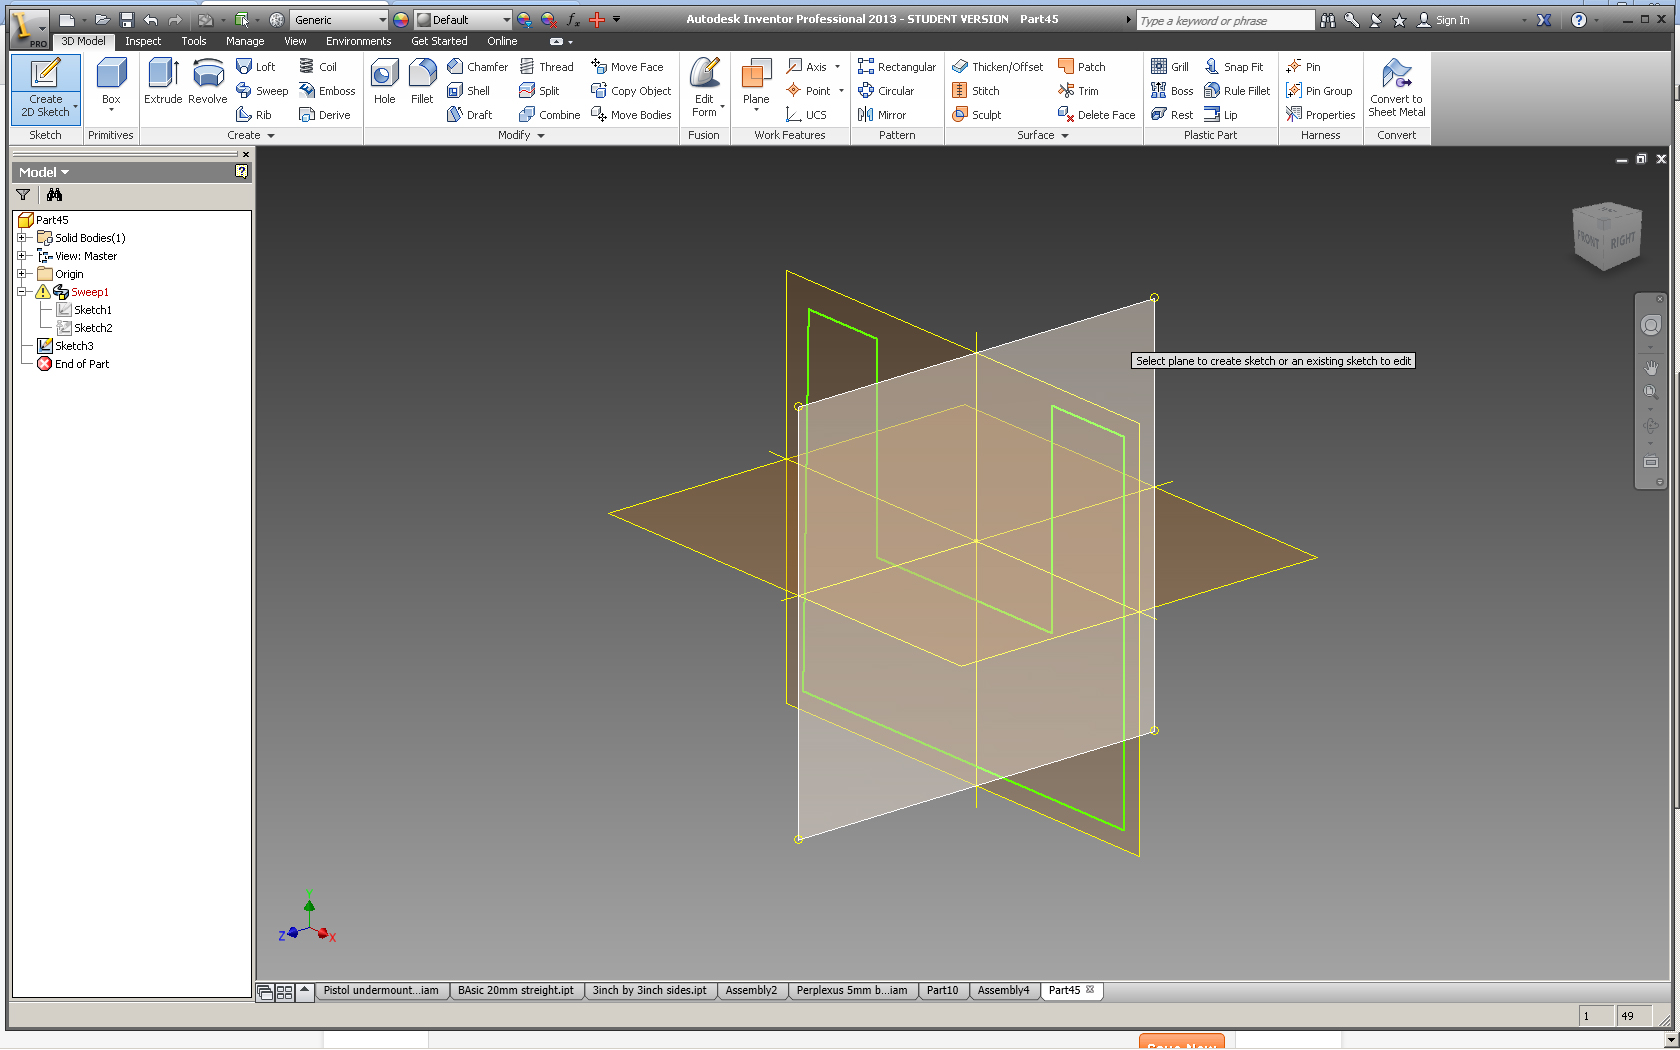
Task: Click the Snap Fit tool
Action: coord(1234,66)
